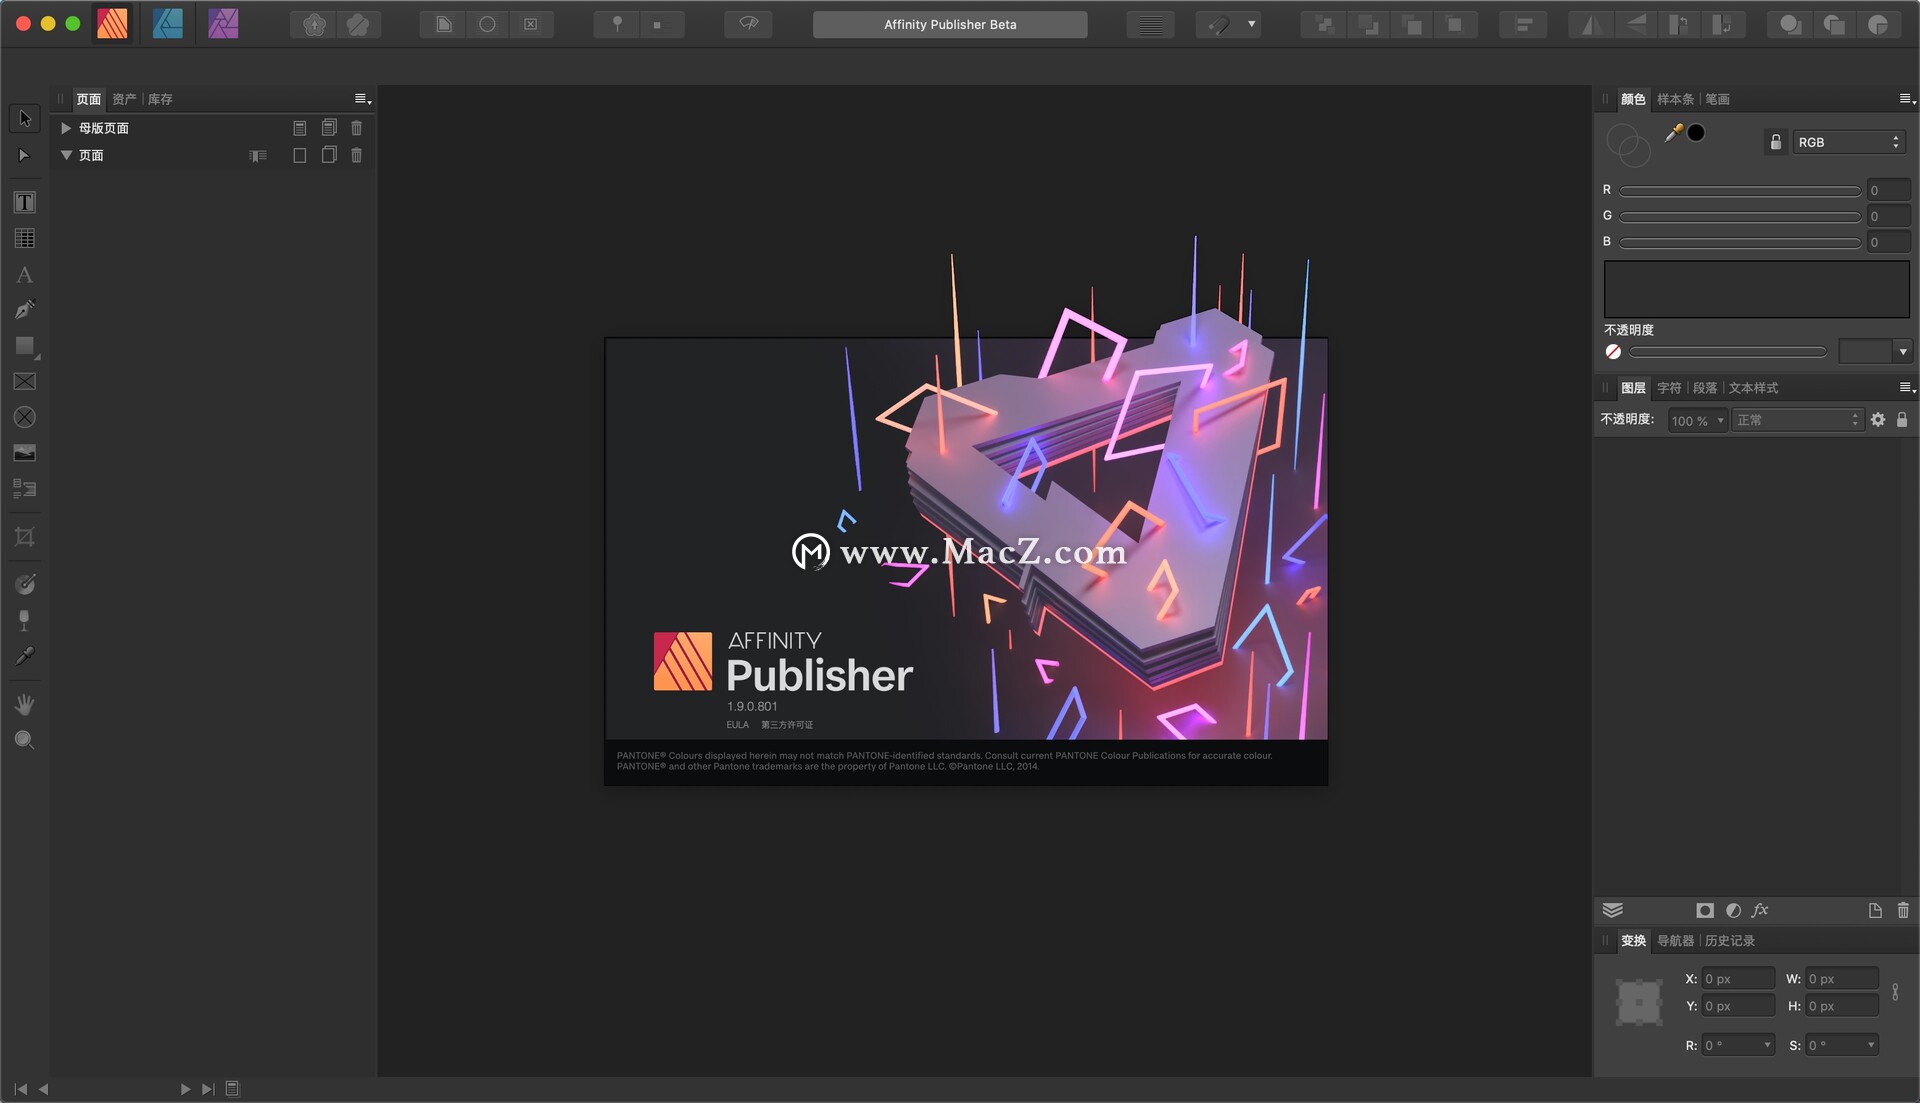The image size is (1920, 1103).
Task: Switch to Designer persona icon
Action: (168, 24)
